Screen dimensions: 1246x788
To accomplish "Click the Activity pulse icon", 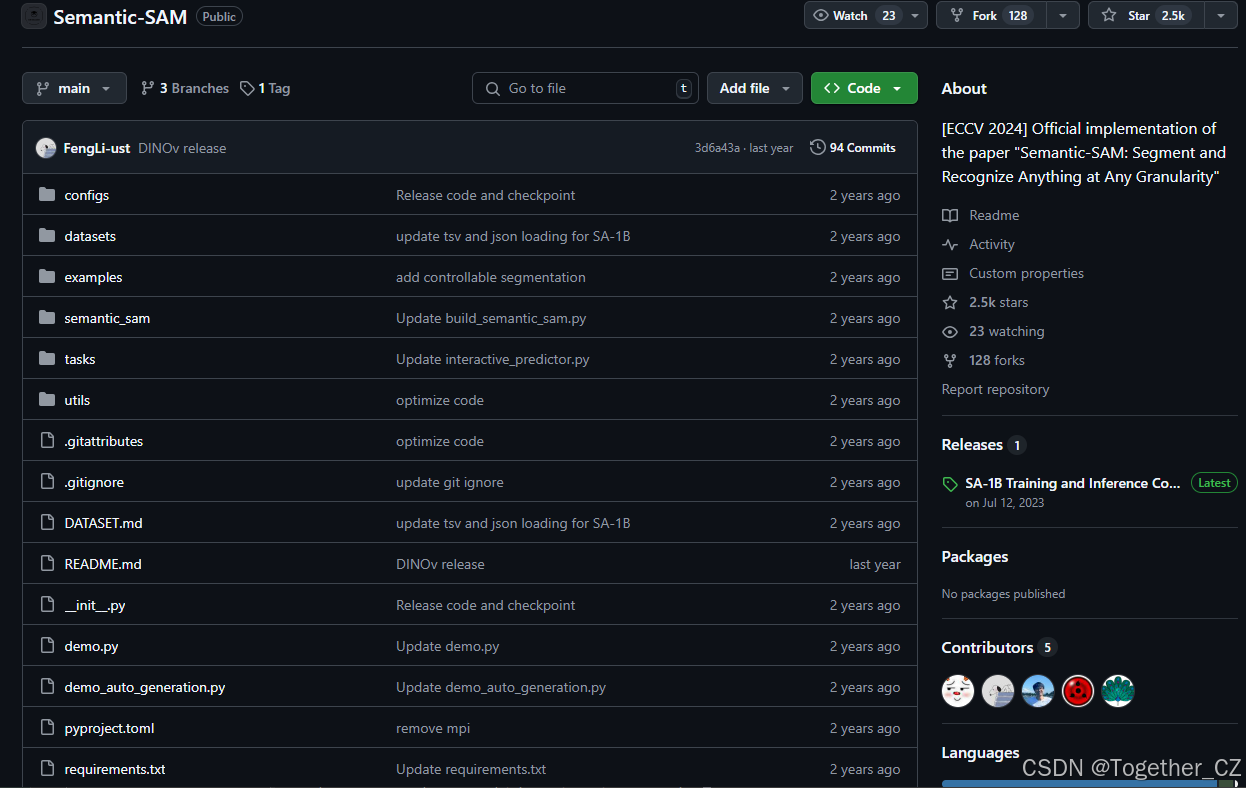I will click(x=950, y=244).
